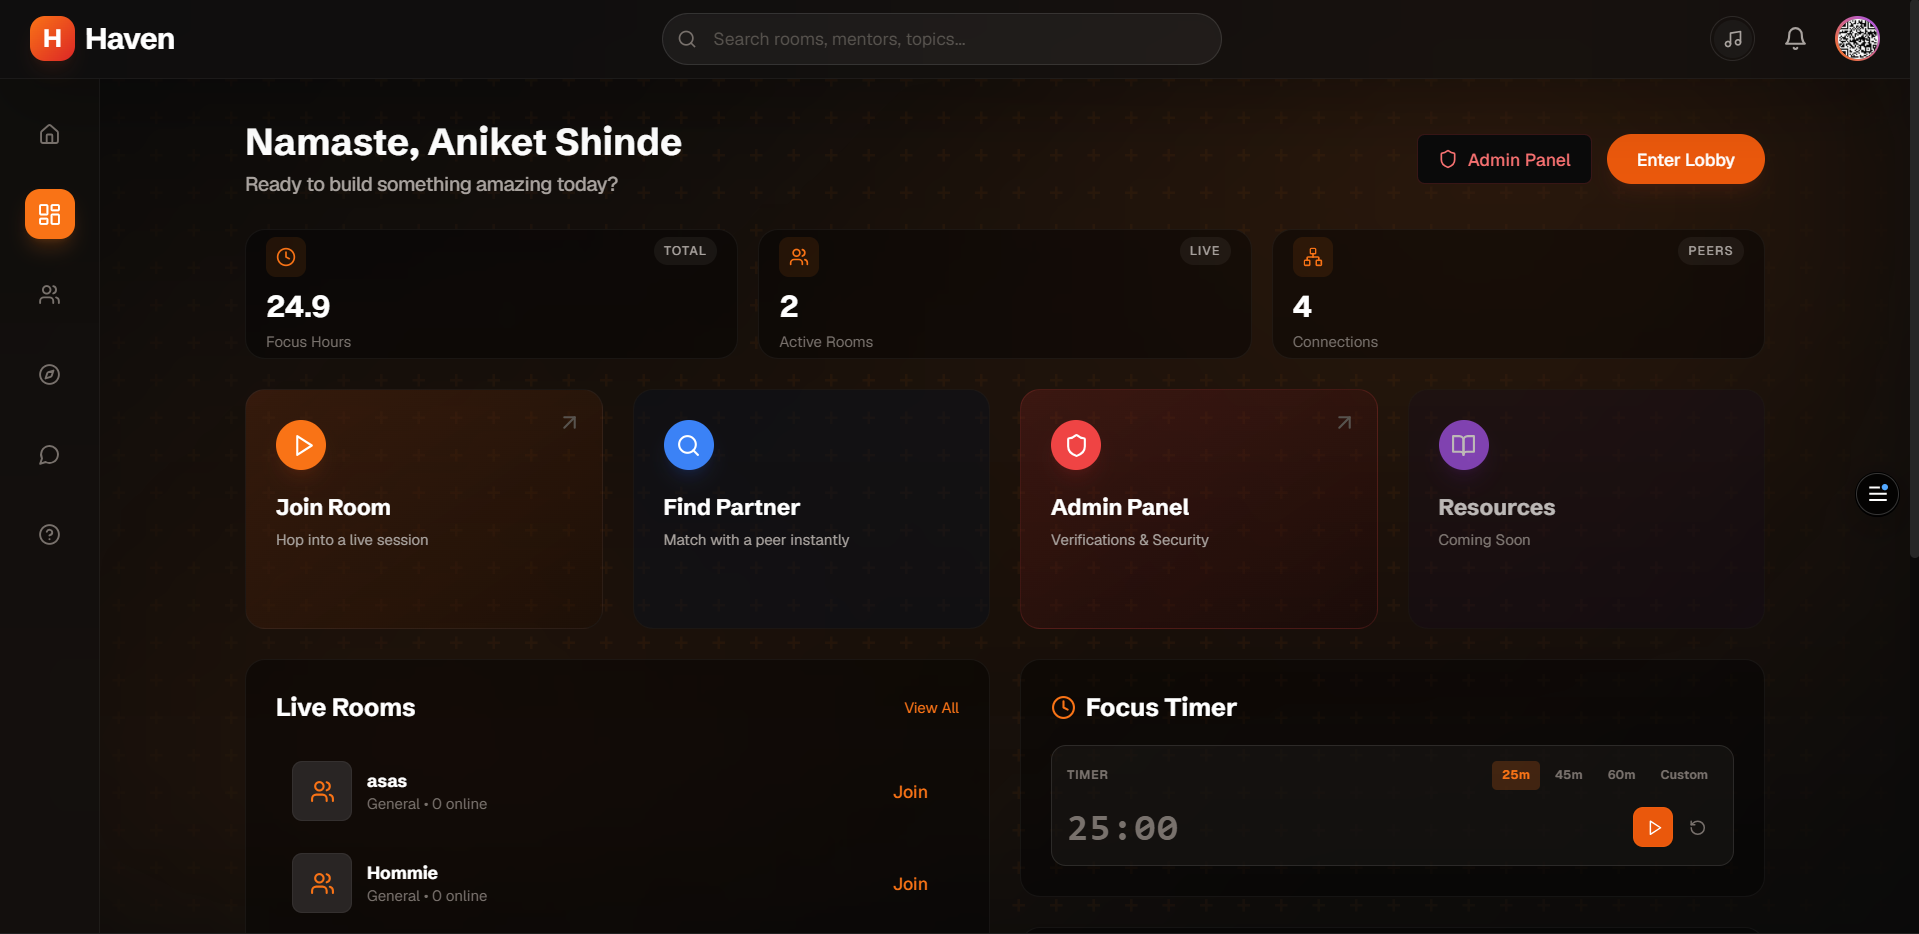Select the Dashboard grid icon in sidebar
This screenshot has height=934, width=1919.
click(x=50, y=214)
